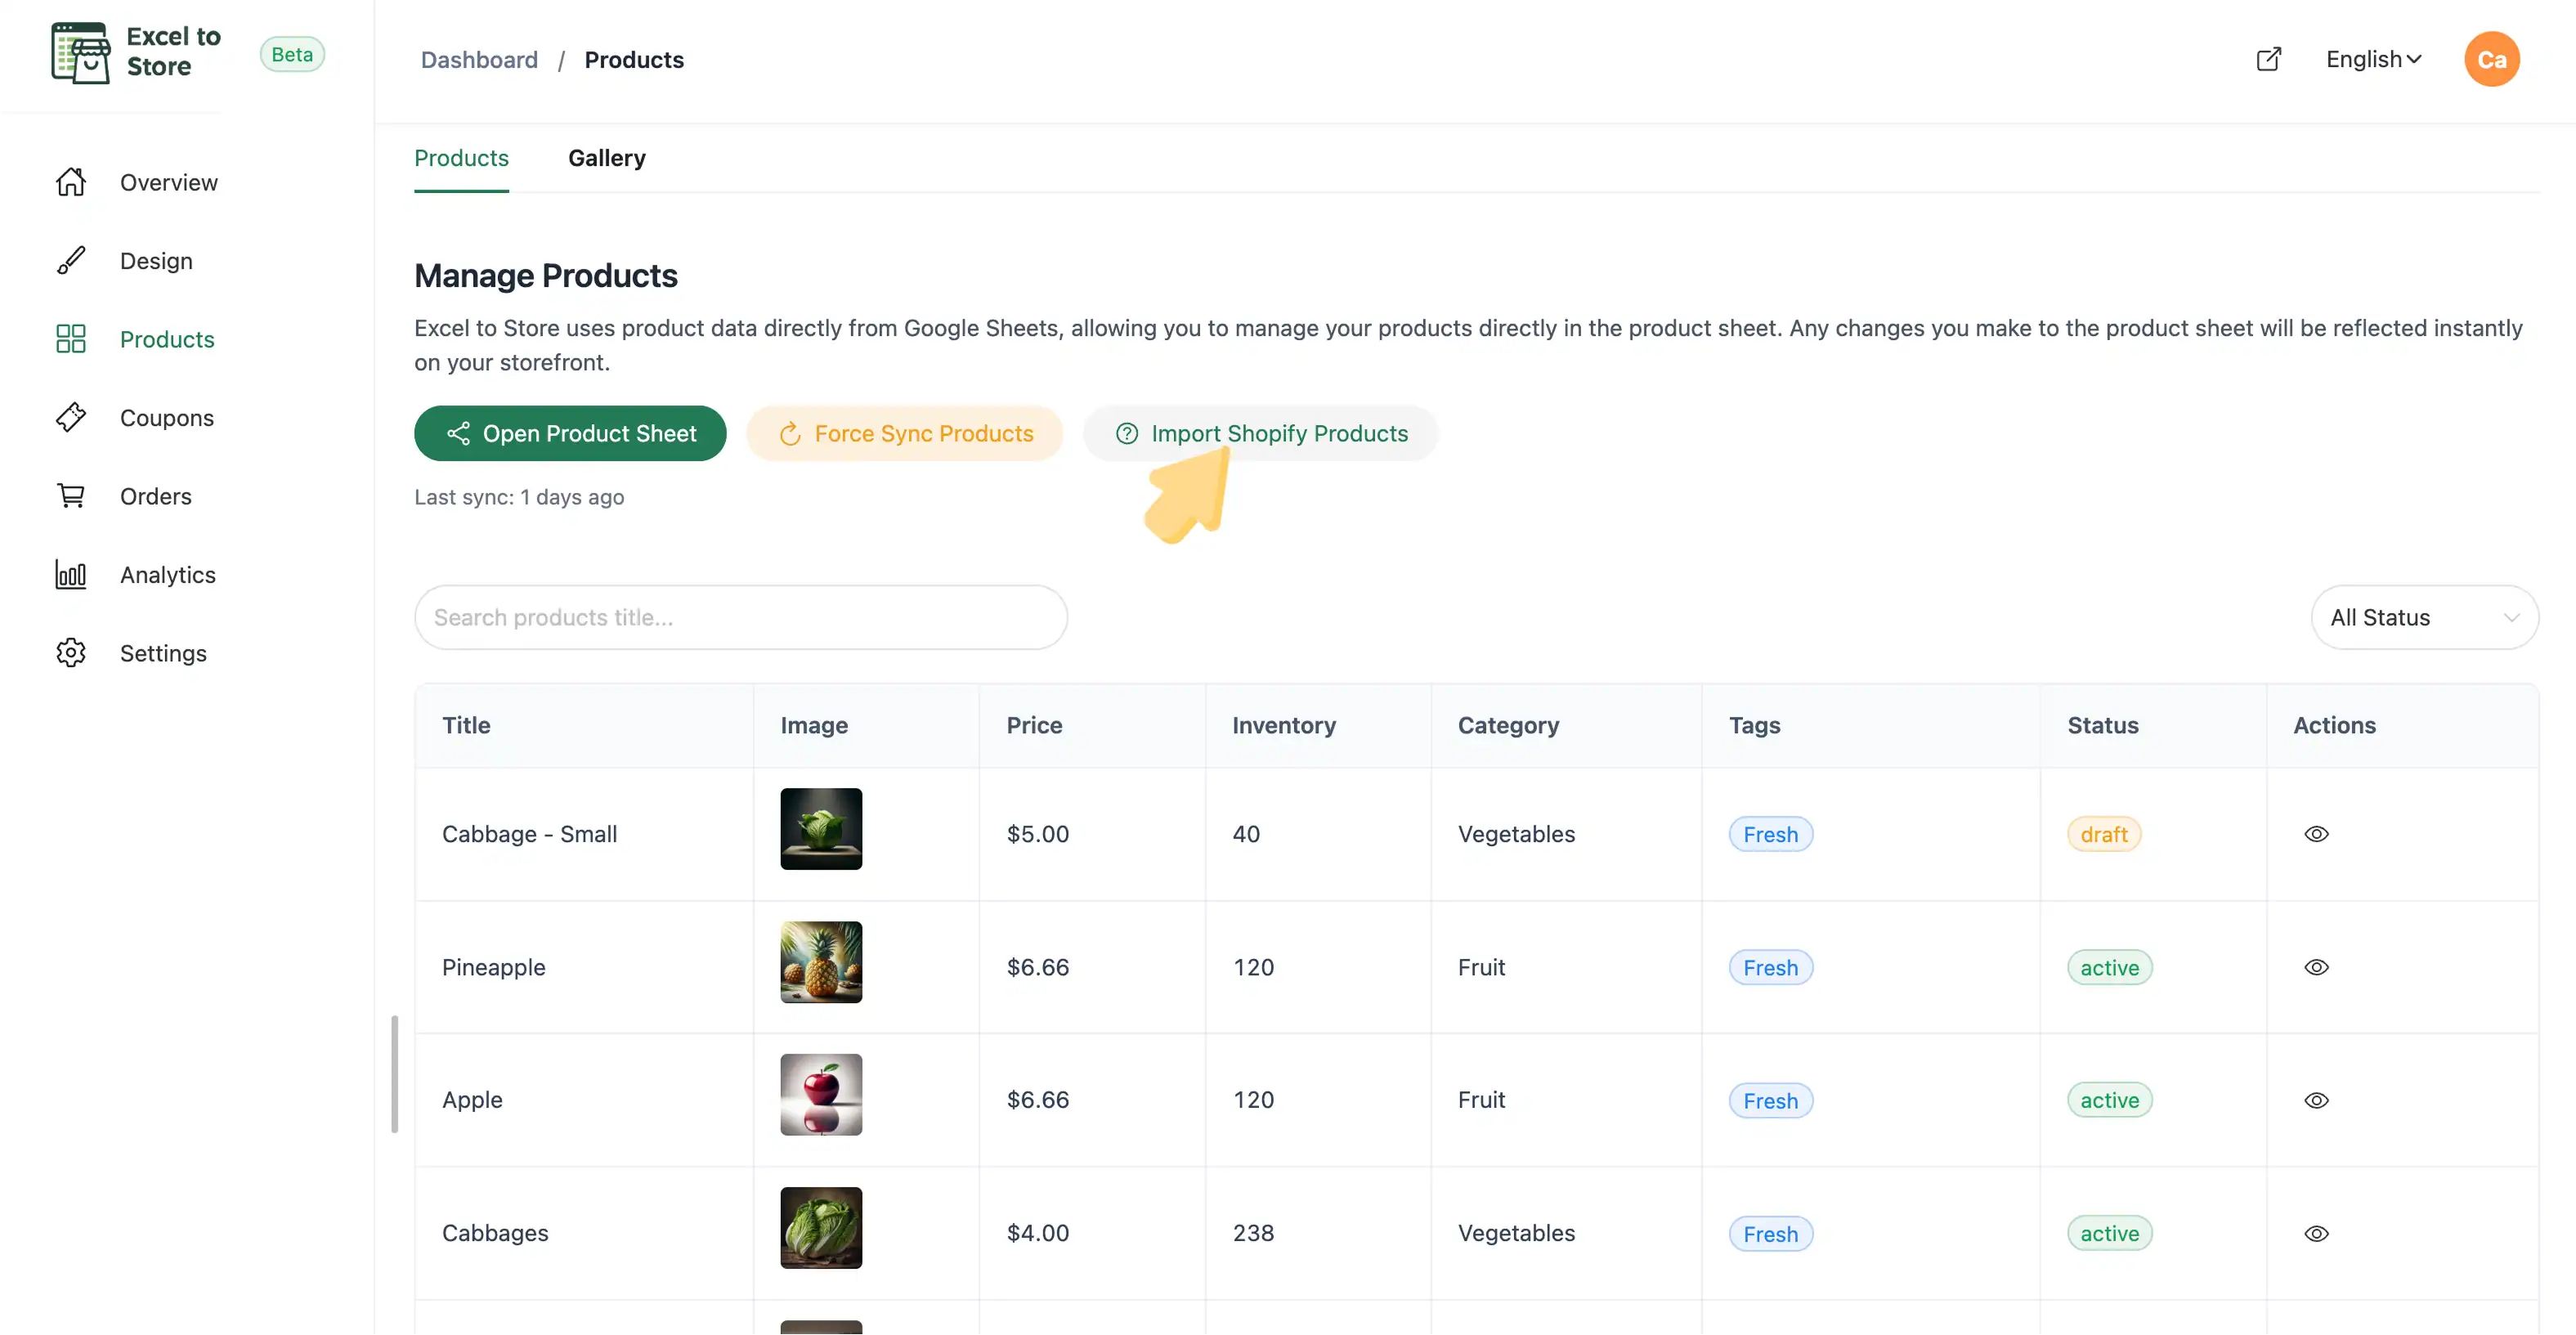Image resolution: width=2576 pixels, height=1335 pixels.
Task: Switch to the Gallery tab
Action: [606, 158]
